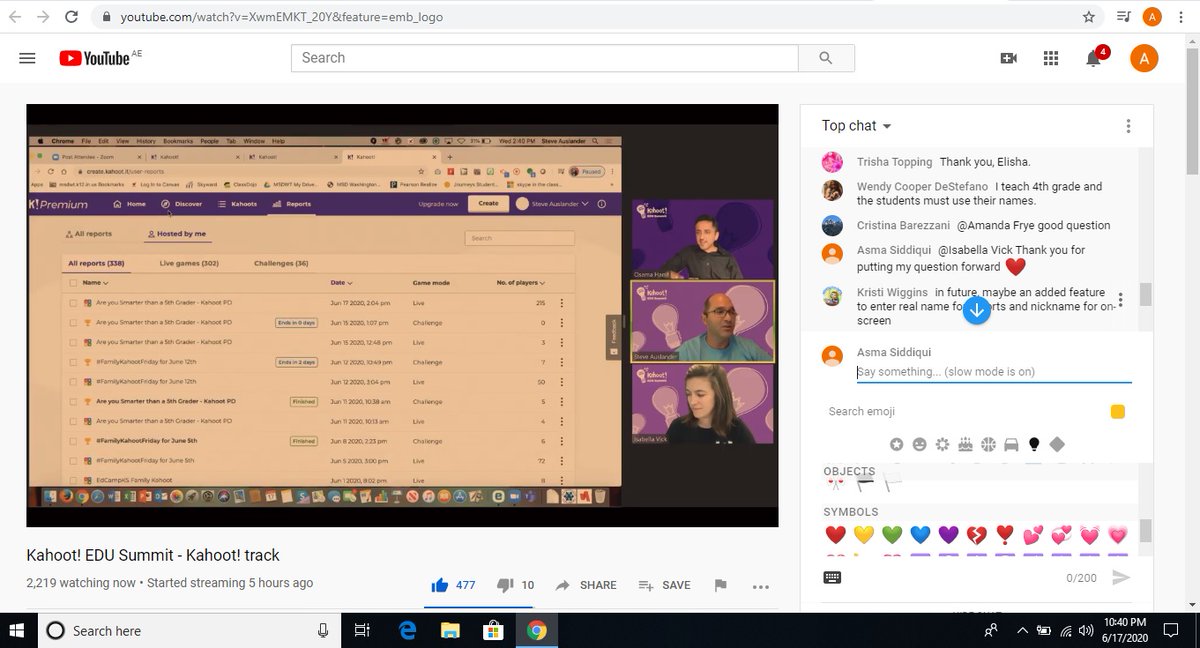
Task: Dislike the video with thumbs down
Action: click(x=505, y=585)
